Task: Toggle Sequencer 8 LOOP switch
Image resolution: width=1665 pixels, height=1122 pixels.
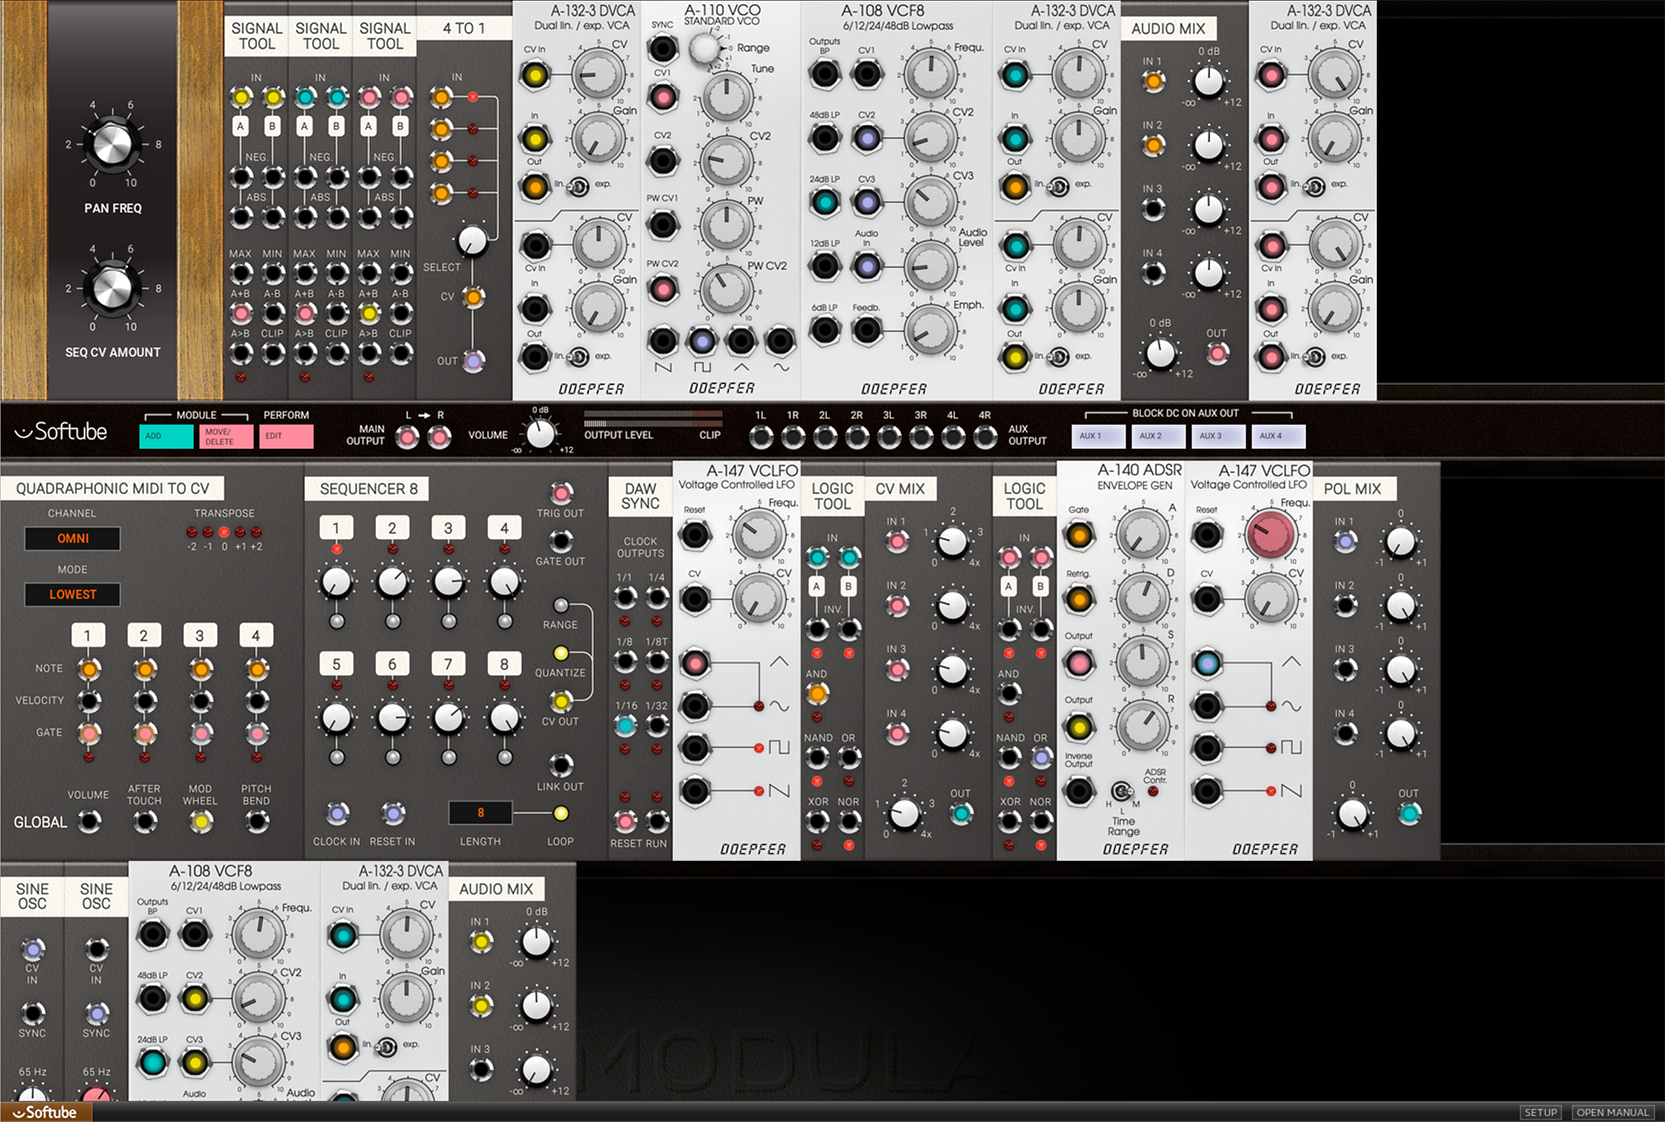Action: click(x=561, y=814)
